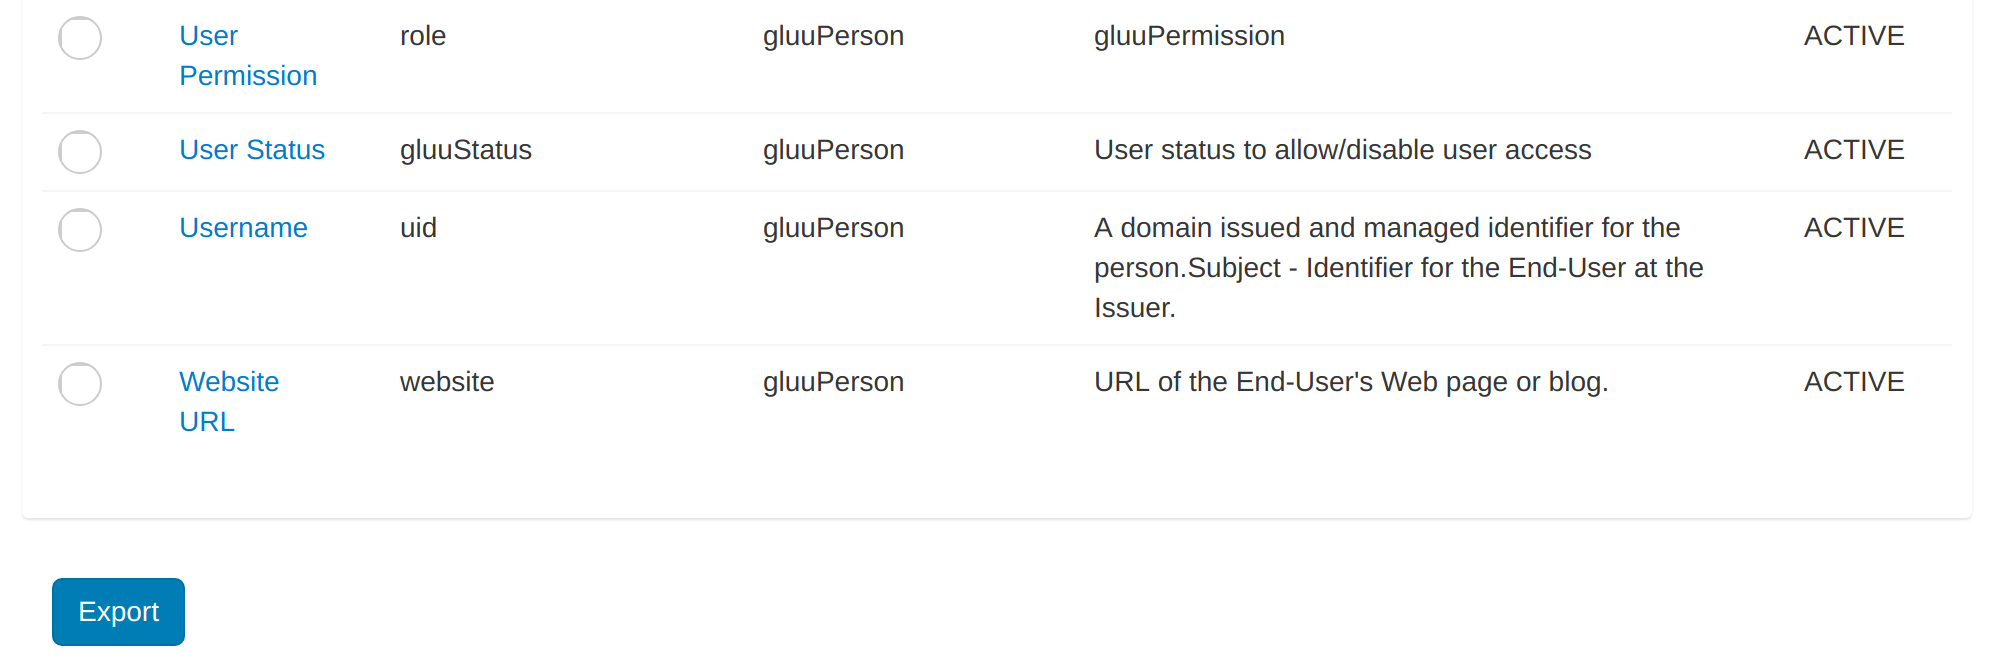Select the radio button beside User Status
This screenshot has height=670, width=1994.
click(x=80, y=152)
